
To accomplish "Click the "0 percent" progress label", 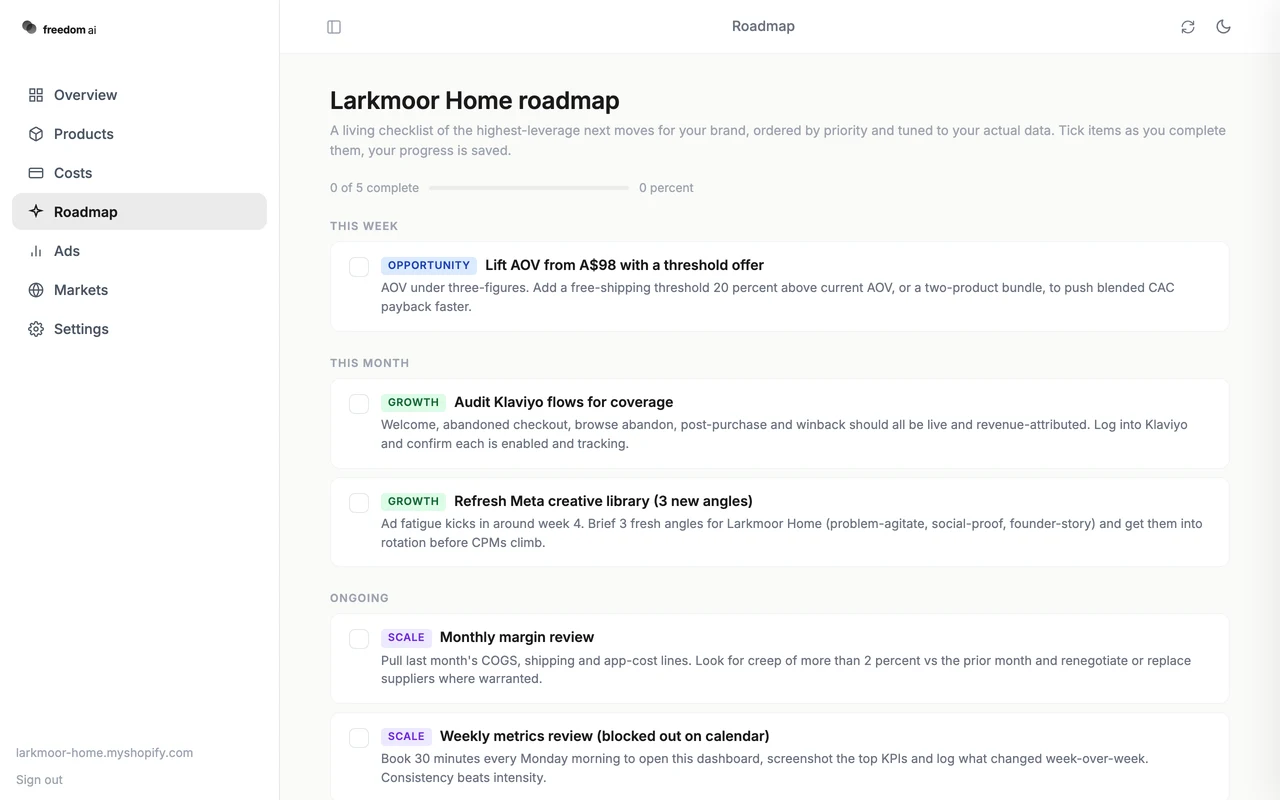I will 666,188.
